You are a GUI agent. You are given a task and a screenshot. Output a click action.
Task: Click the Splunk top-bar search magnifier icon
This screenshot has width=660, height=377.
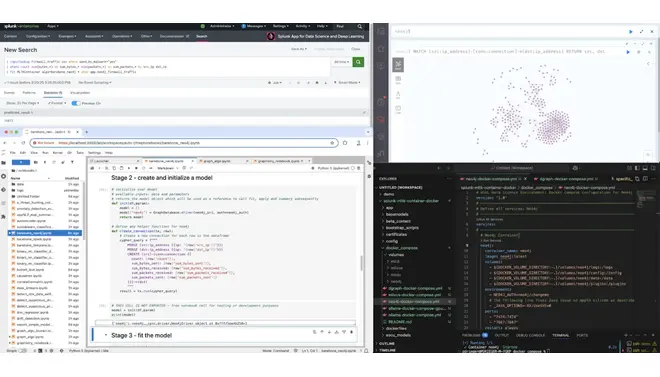pyautogui.click(x=360, y=26)
